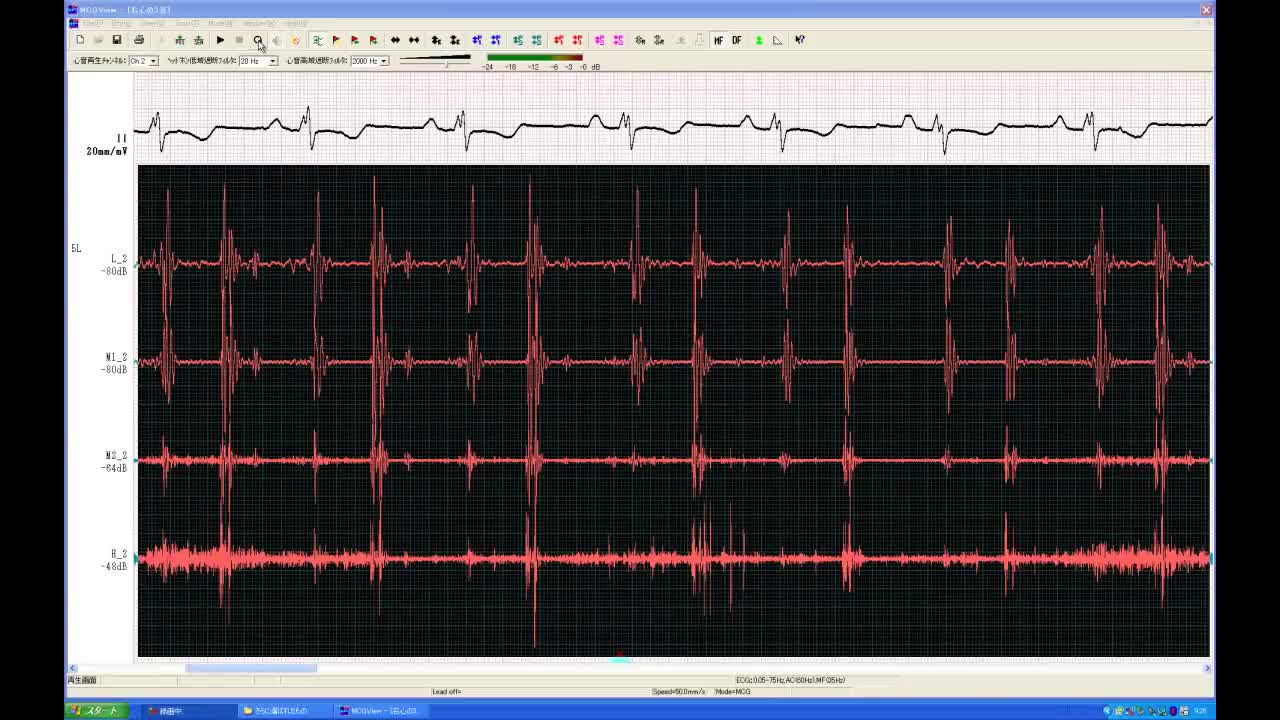This screenshot has height=720, width=1280.
Task: Click the green person icon
Action: coord(759,40)
